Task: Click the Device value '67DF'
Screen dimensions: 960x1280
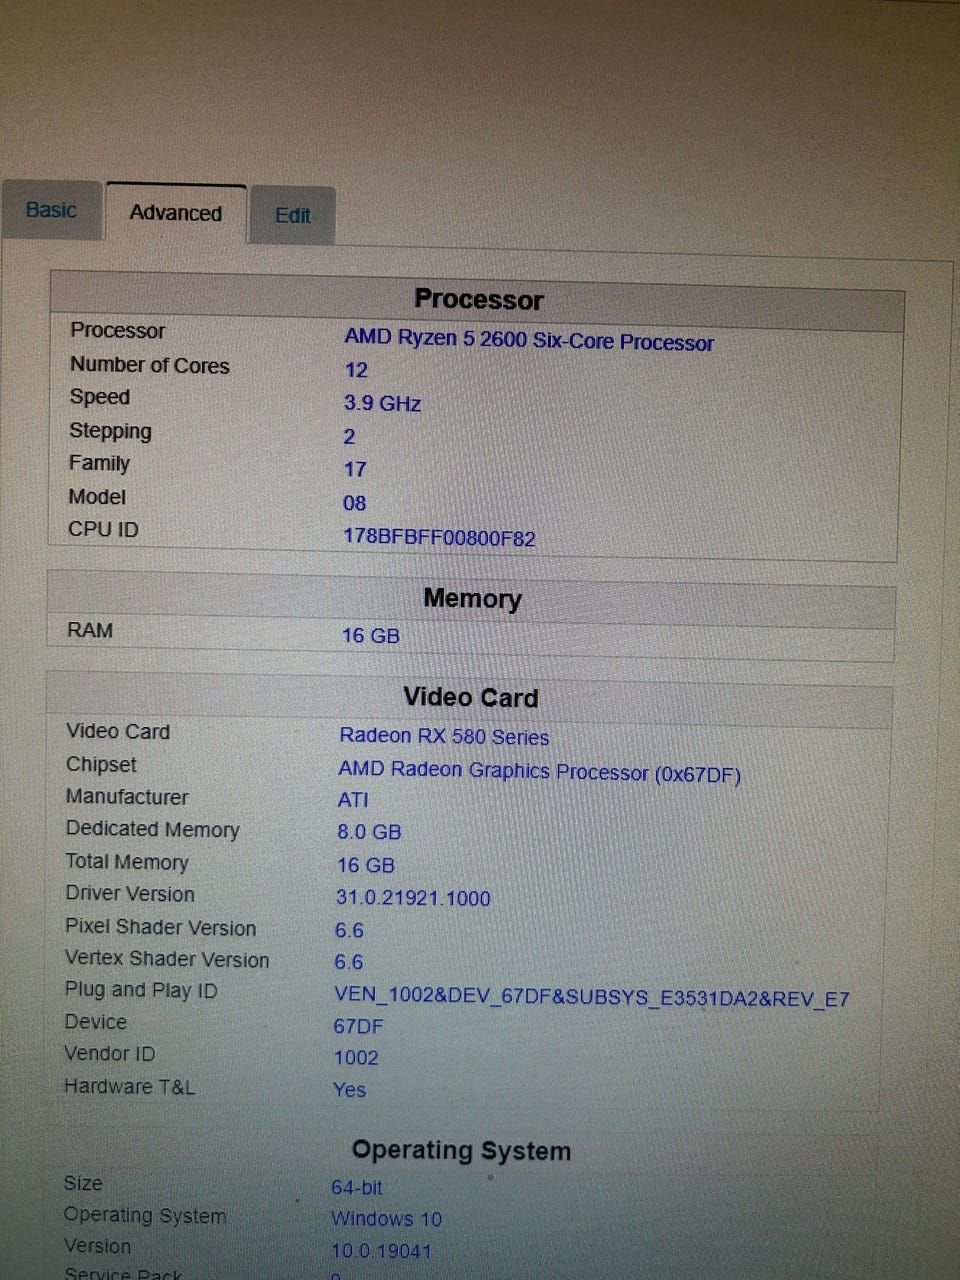Action: coord(358,1026)
